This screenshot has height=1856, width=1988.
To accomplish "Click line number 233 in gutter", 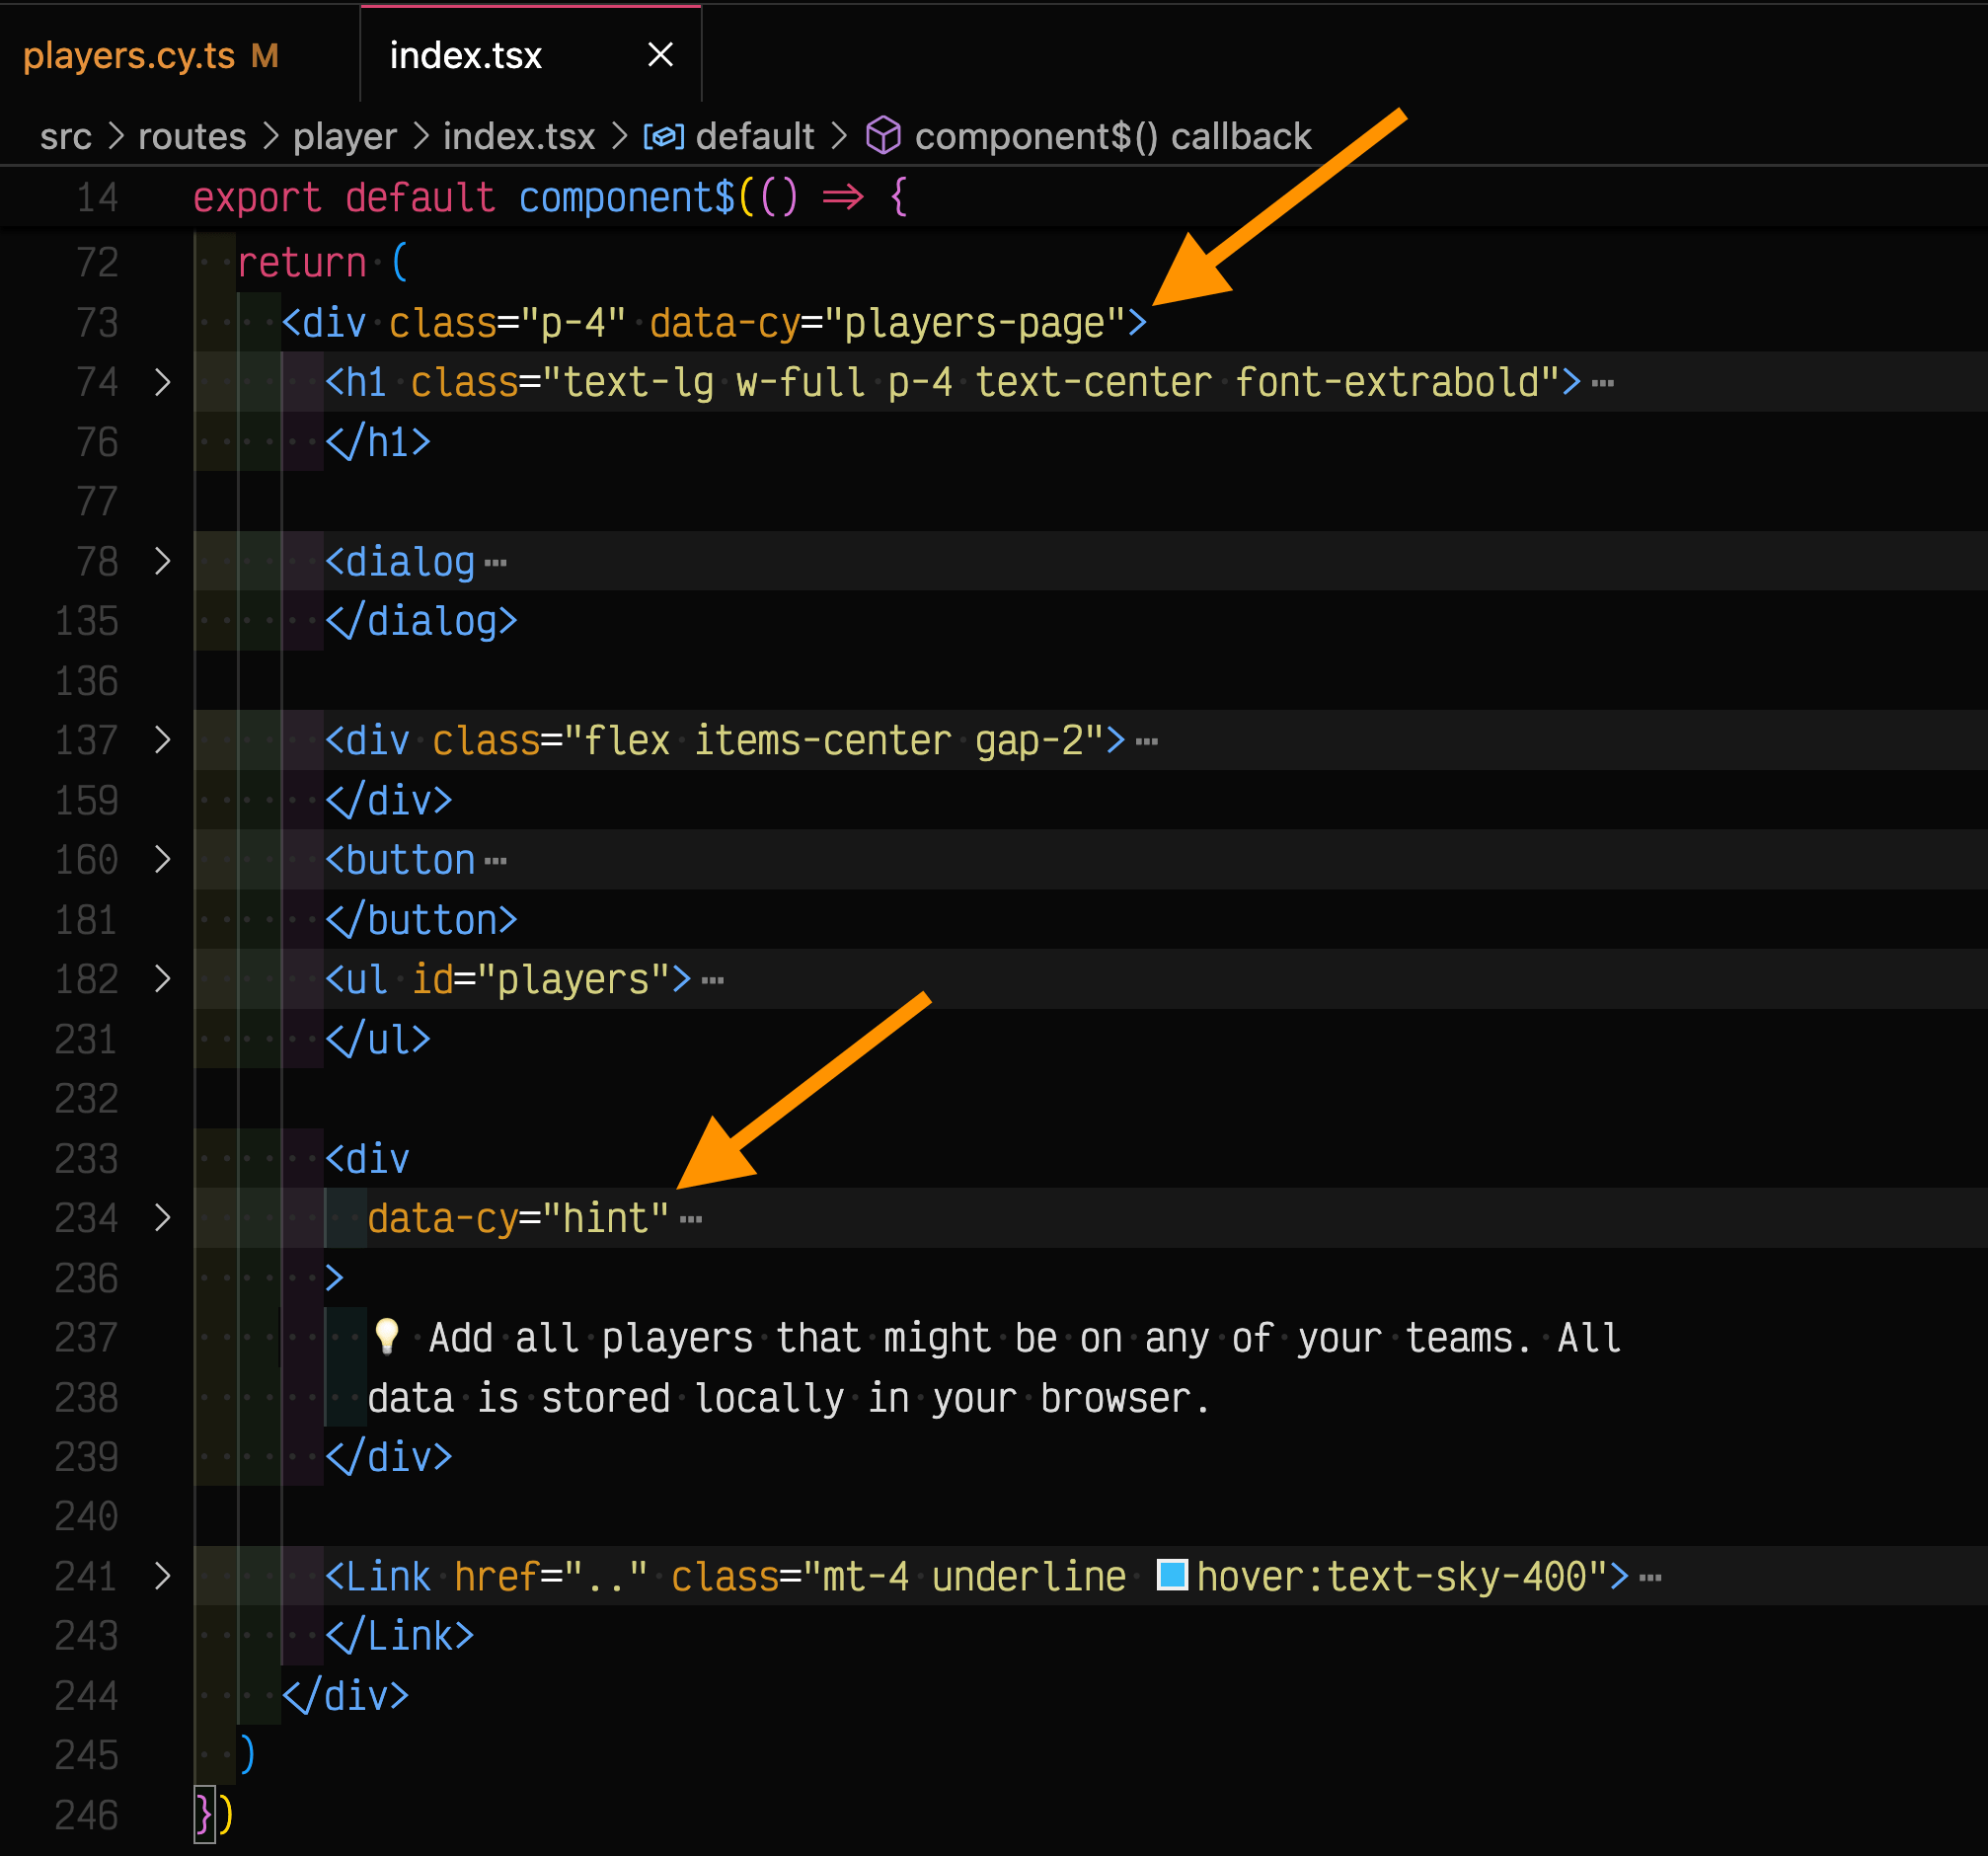I will pyautogui.click(x=87, y=1159).
